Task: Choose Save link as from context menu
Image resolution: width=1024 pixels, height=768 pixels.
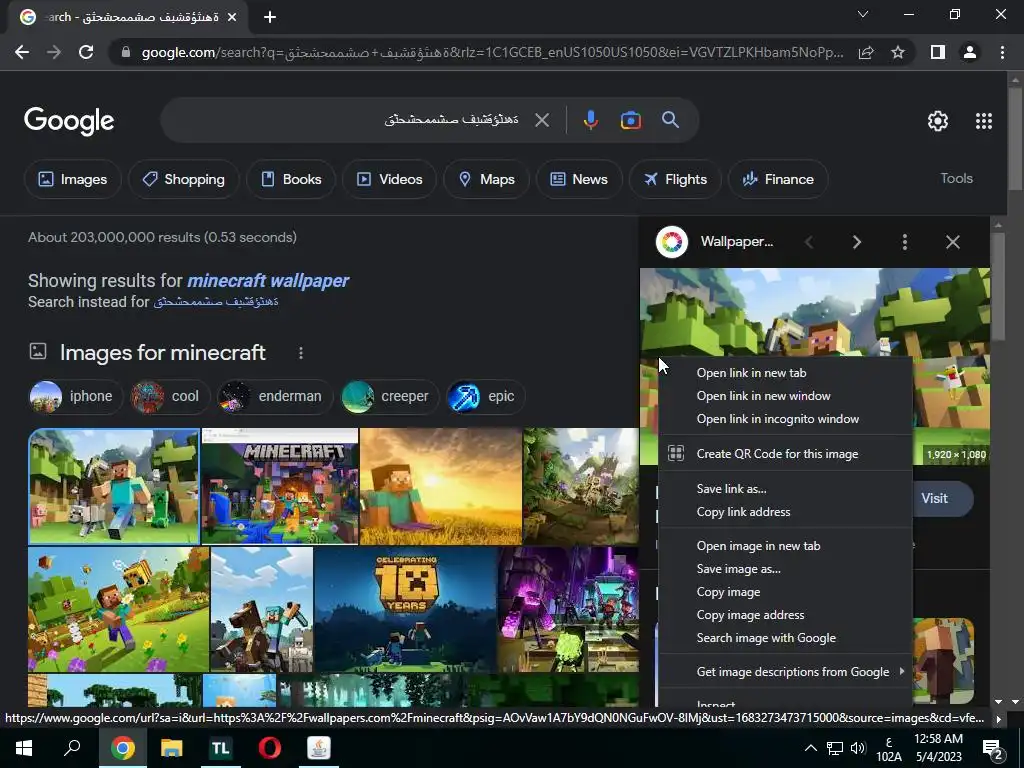Action: [x=786, y=489]
